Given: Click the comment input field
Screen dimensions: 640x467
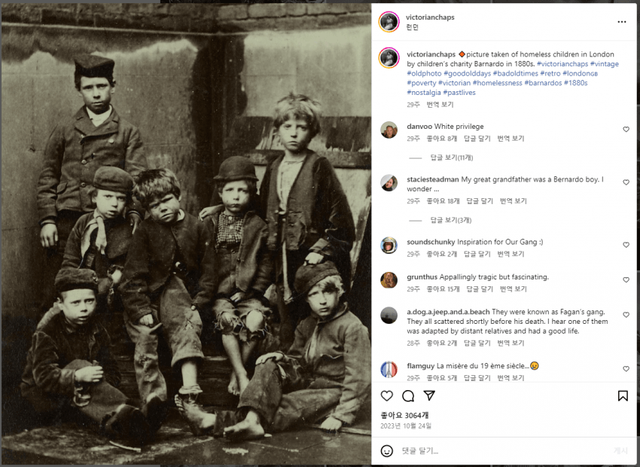Looking at the screenshot, I should (x=504, y=451).
